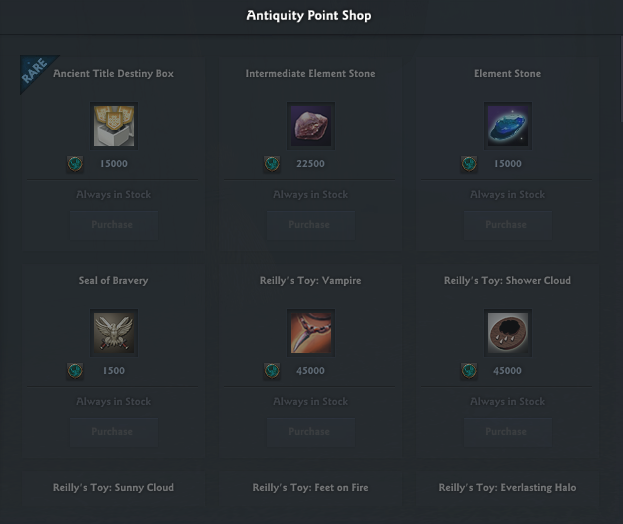Click antiquity point coin beside 1500 price

coord(75,371)
